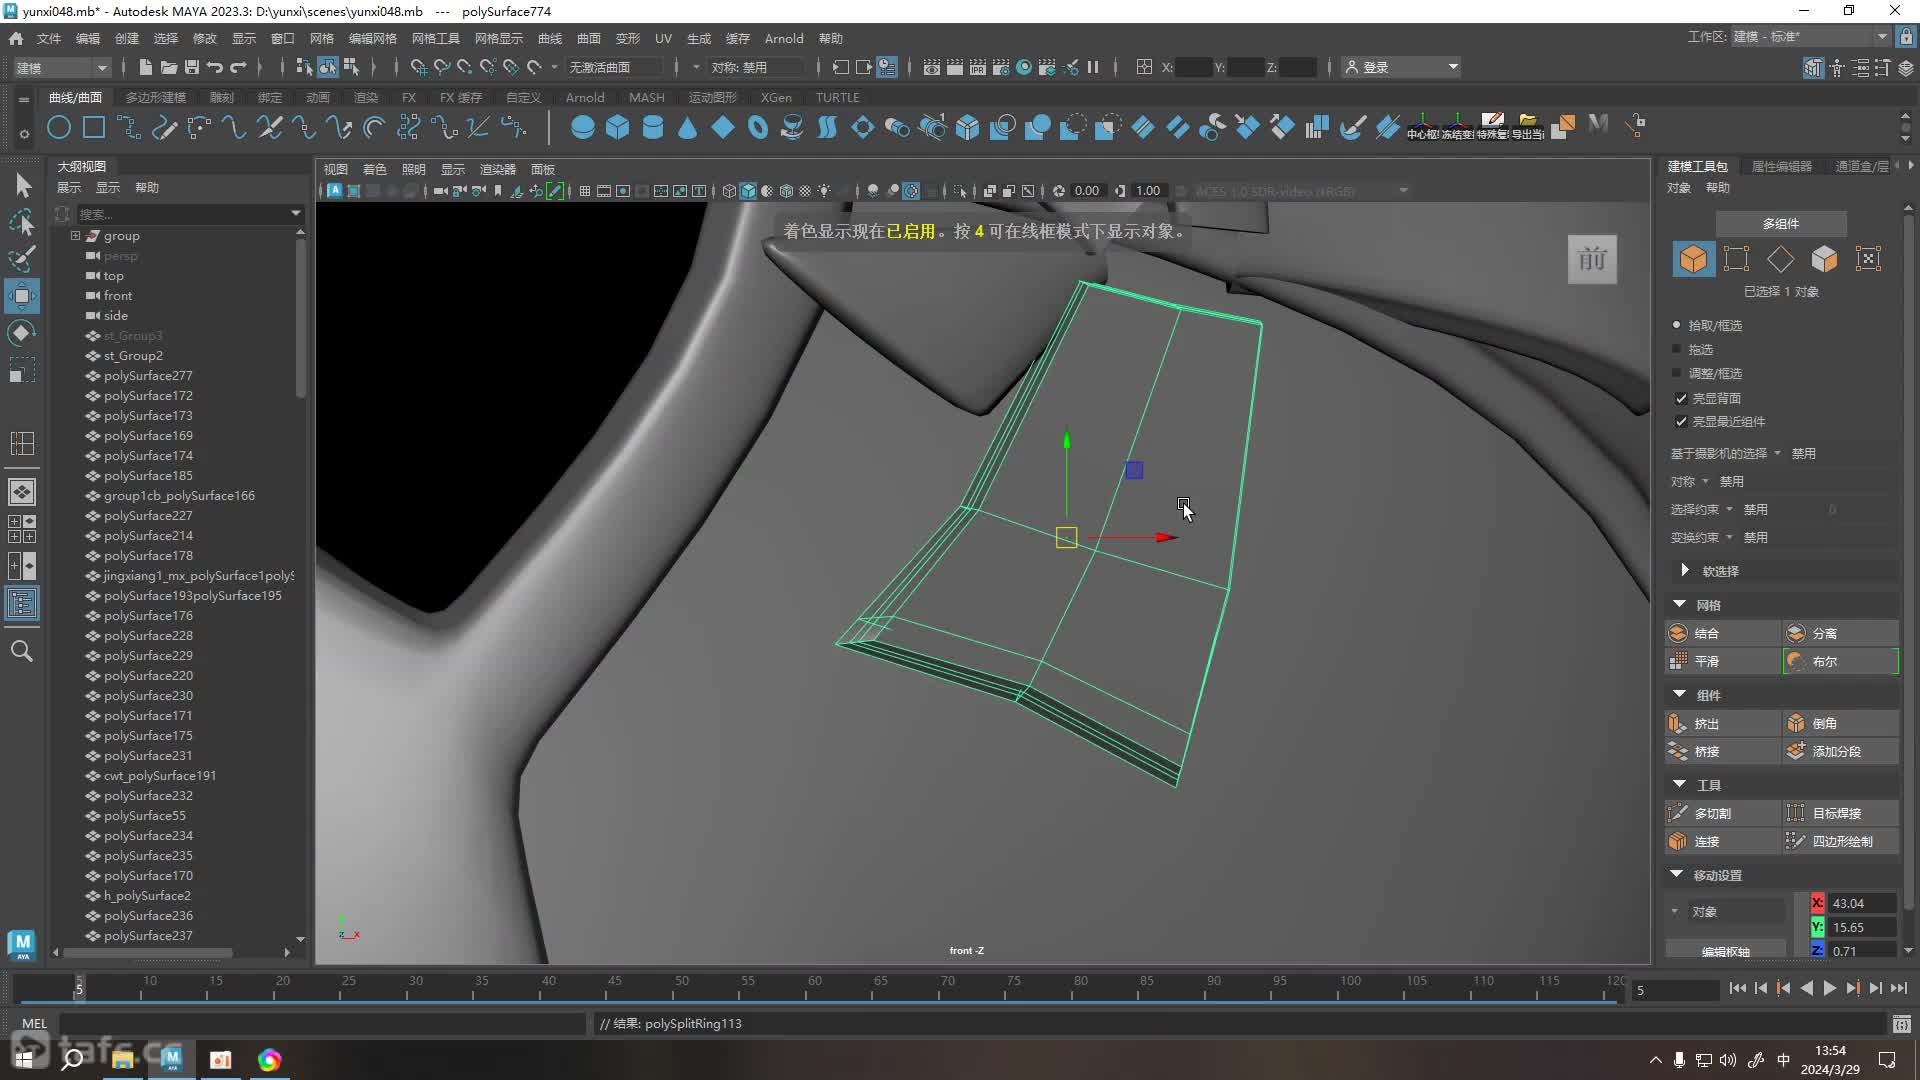Toggle the 亮显背面 checkbox
This screenshot has width=1920, height=1080.
[1681, 398]
